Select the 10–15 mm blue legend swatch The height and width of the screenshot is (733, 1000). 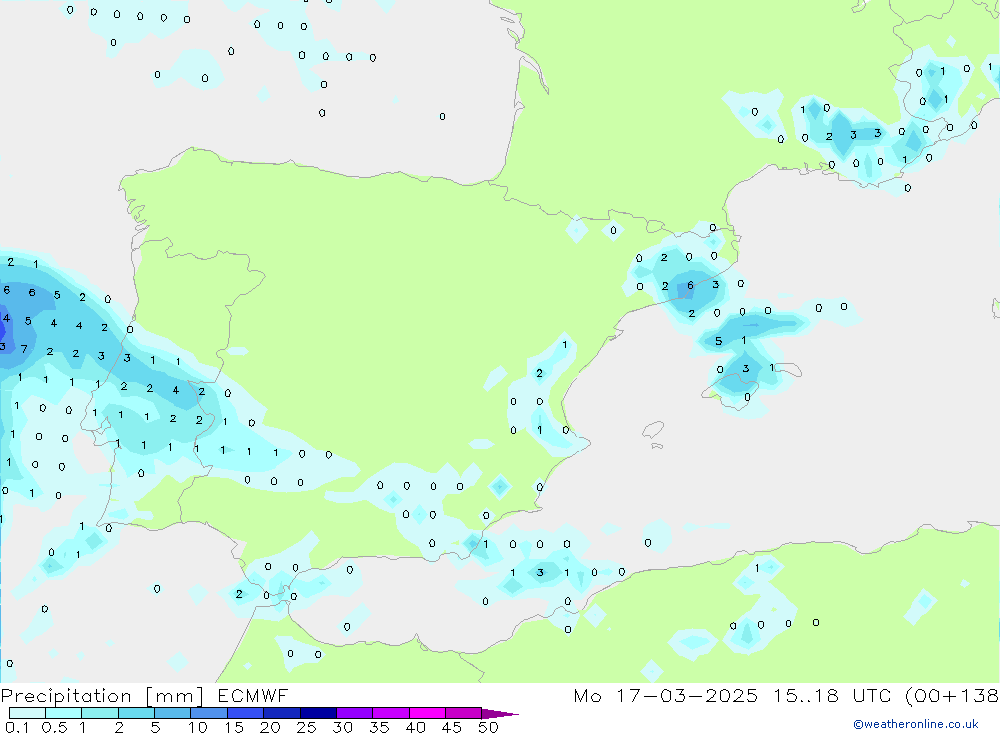pyautogui.click(x=209, y=713)
